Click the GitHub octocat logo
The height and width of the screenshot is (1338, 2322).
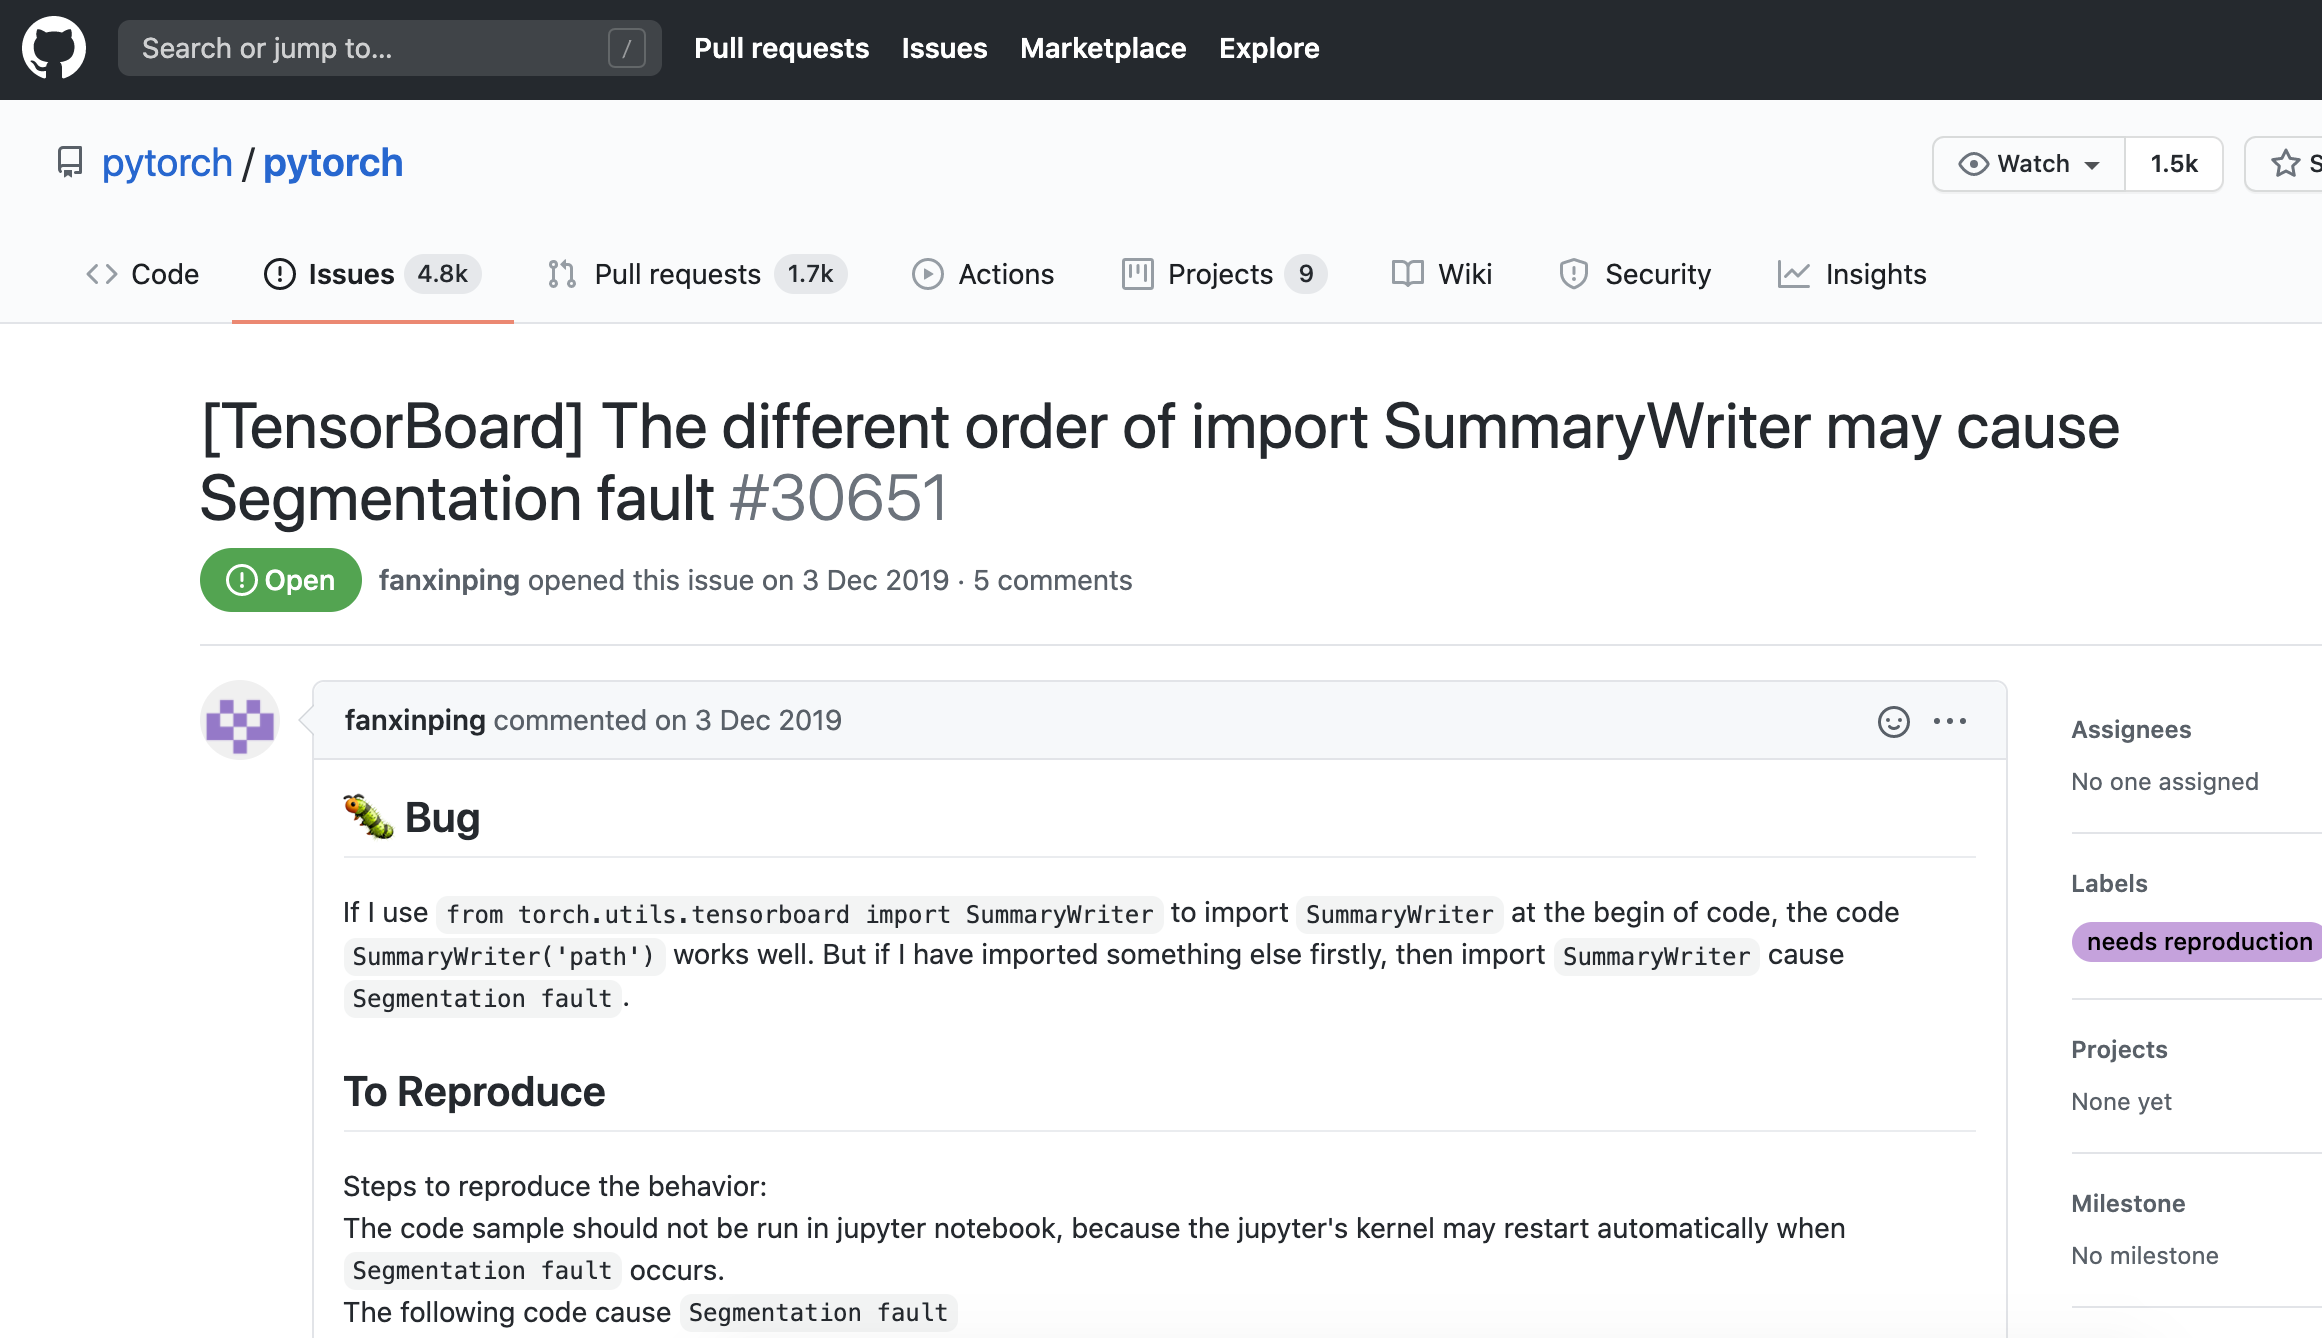tap(54, 48)
